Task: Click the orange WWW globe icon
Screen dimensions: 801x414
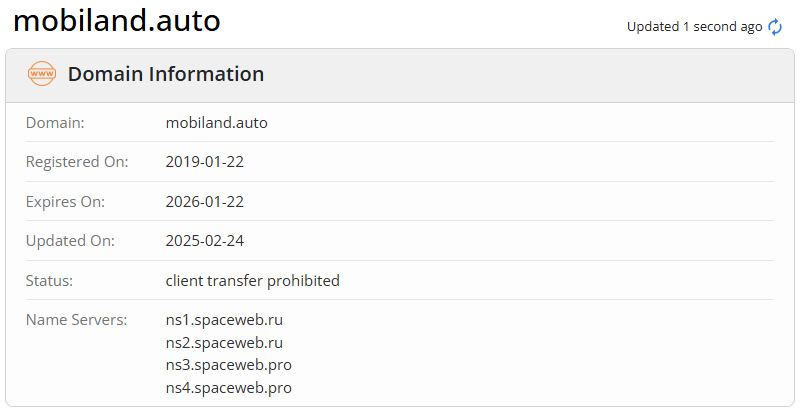Action: (42, 74)
